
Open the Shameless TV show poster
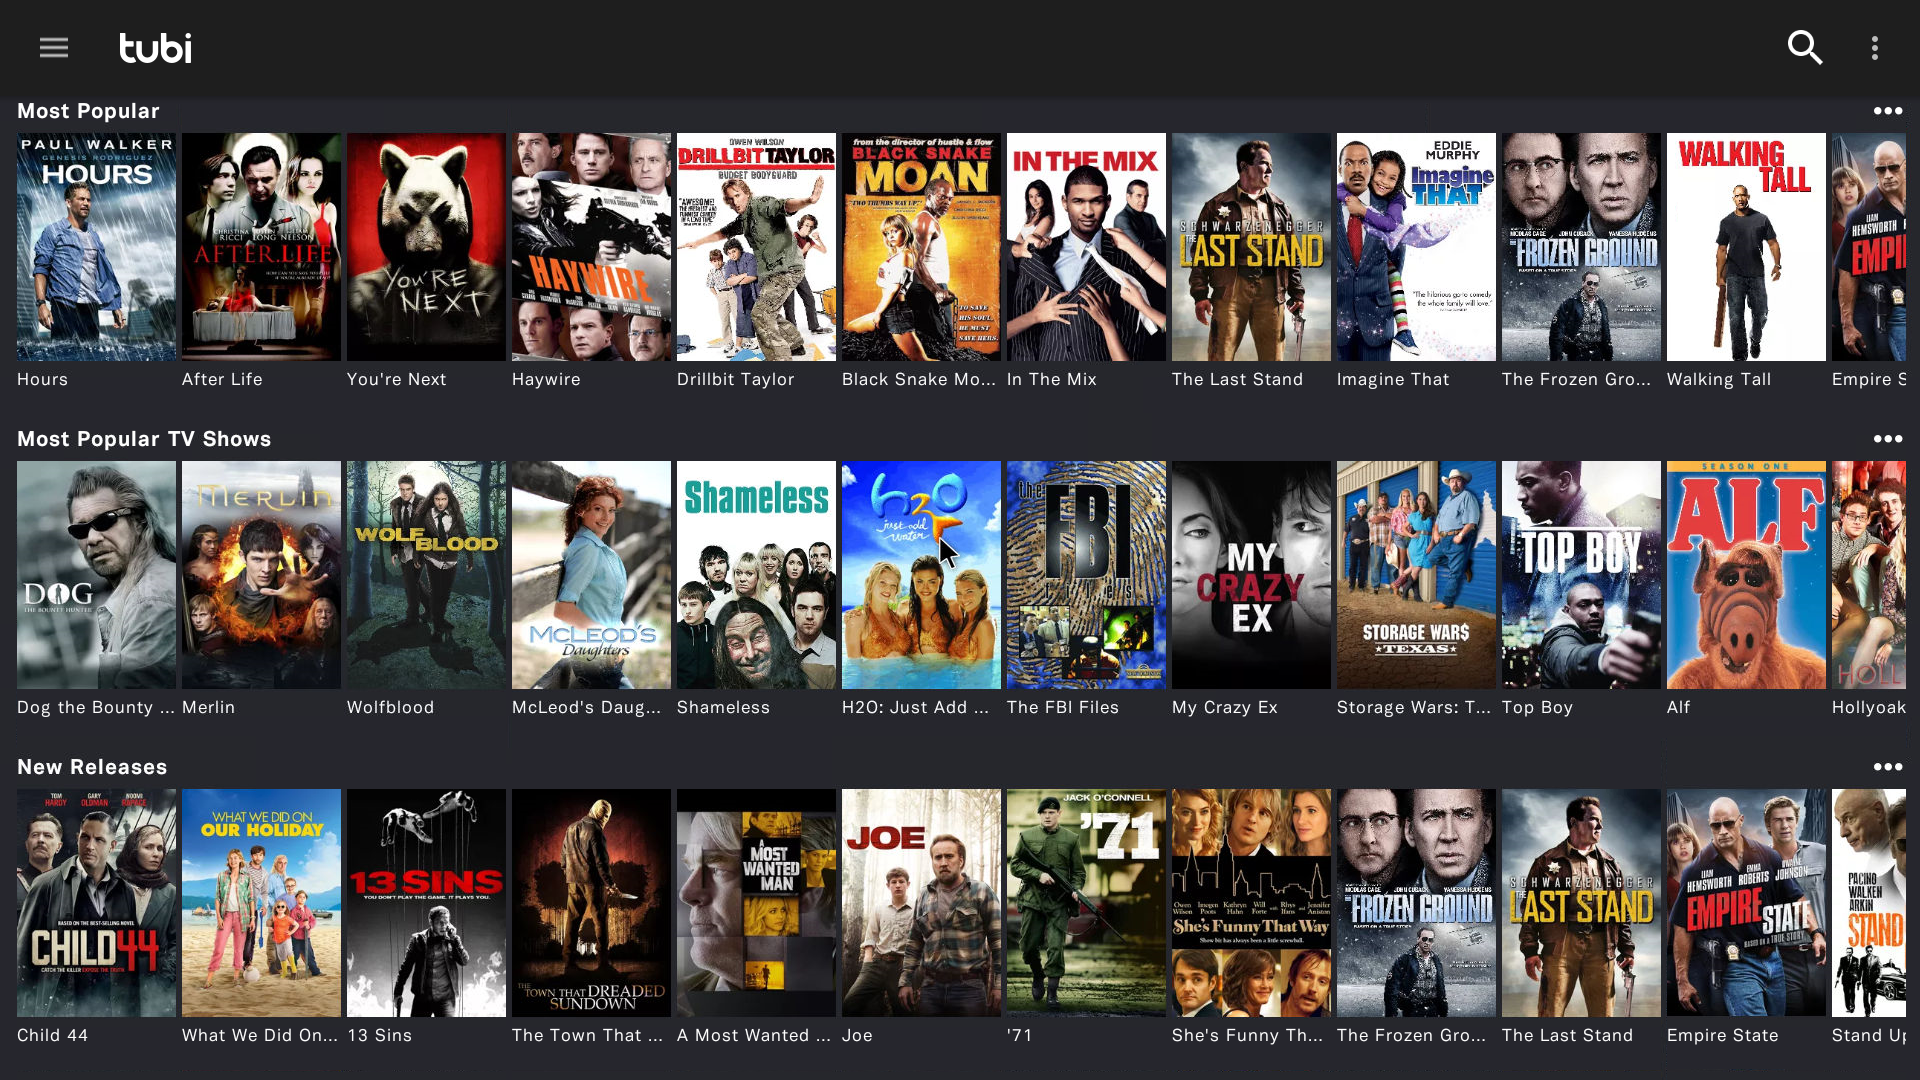pos(756,575)
